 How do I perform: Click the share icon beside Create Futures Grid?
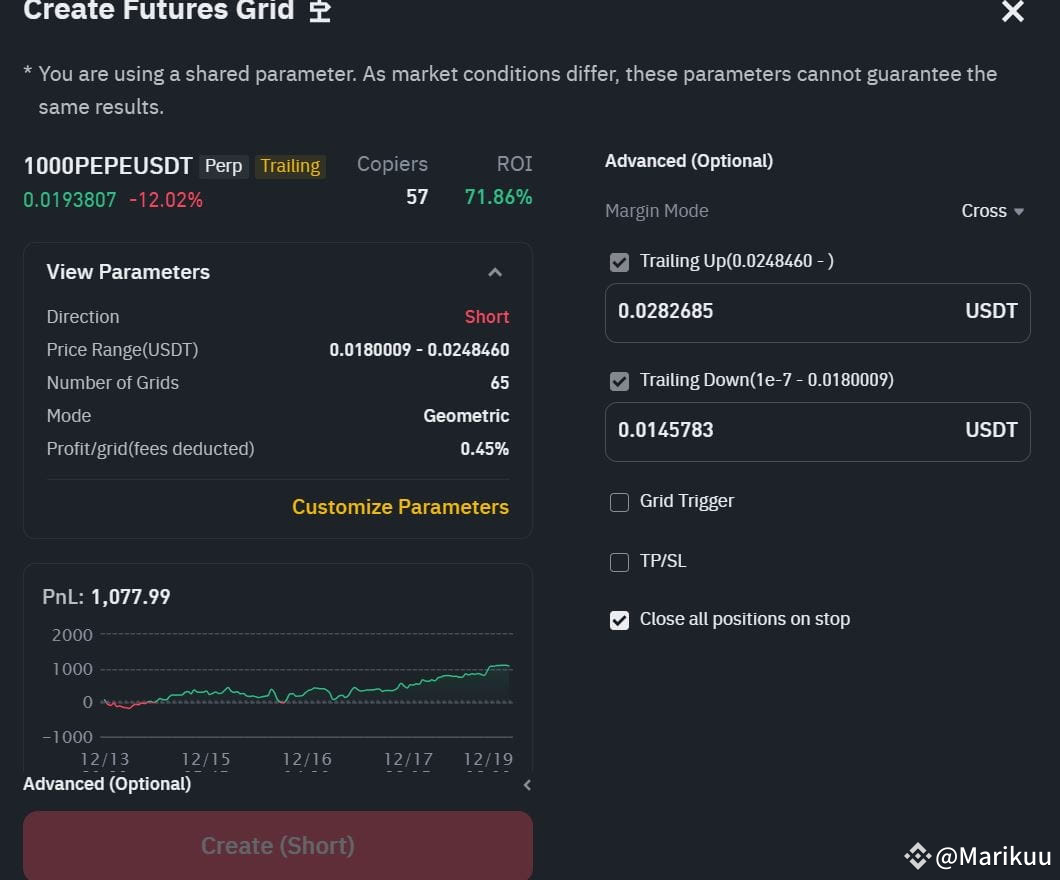pyautogui.click(x=319, y=12)
